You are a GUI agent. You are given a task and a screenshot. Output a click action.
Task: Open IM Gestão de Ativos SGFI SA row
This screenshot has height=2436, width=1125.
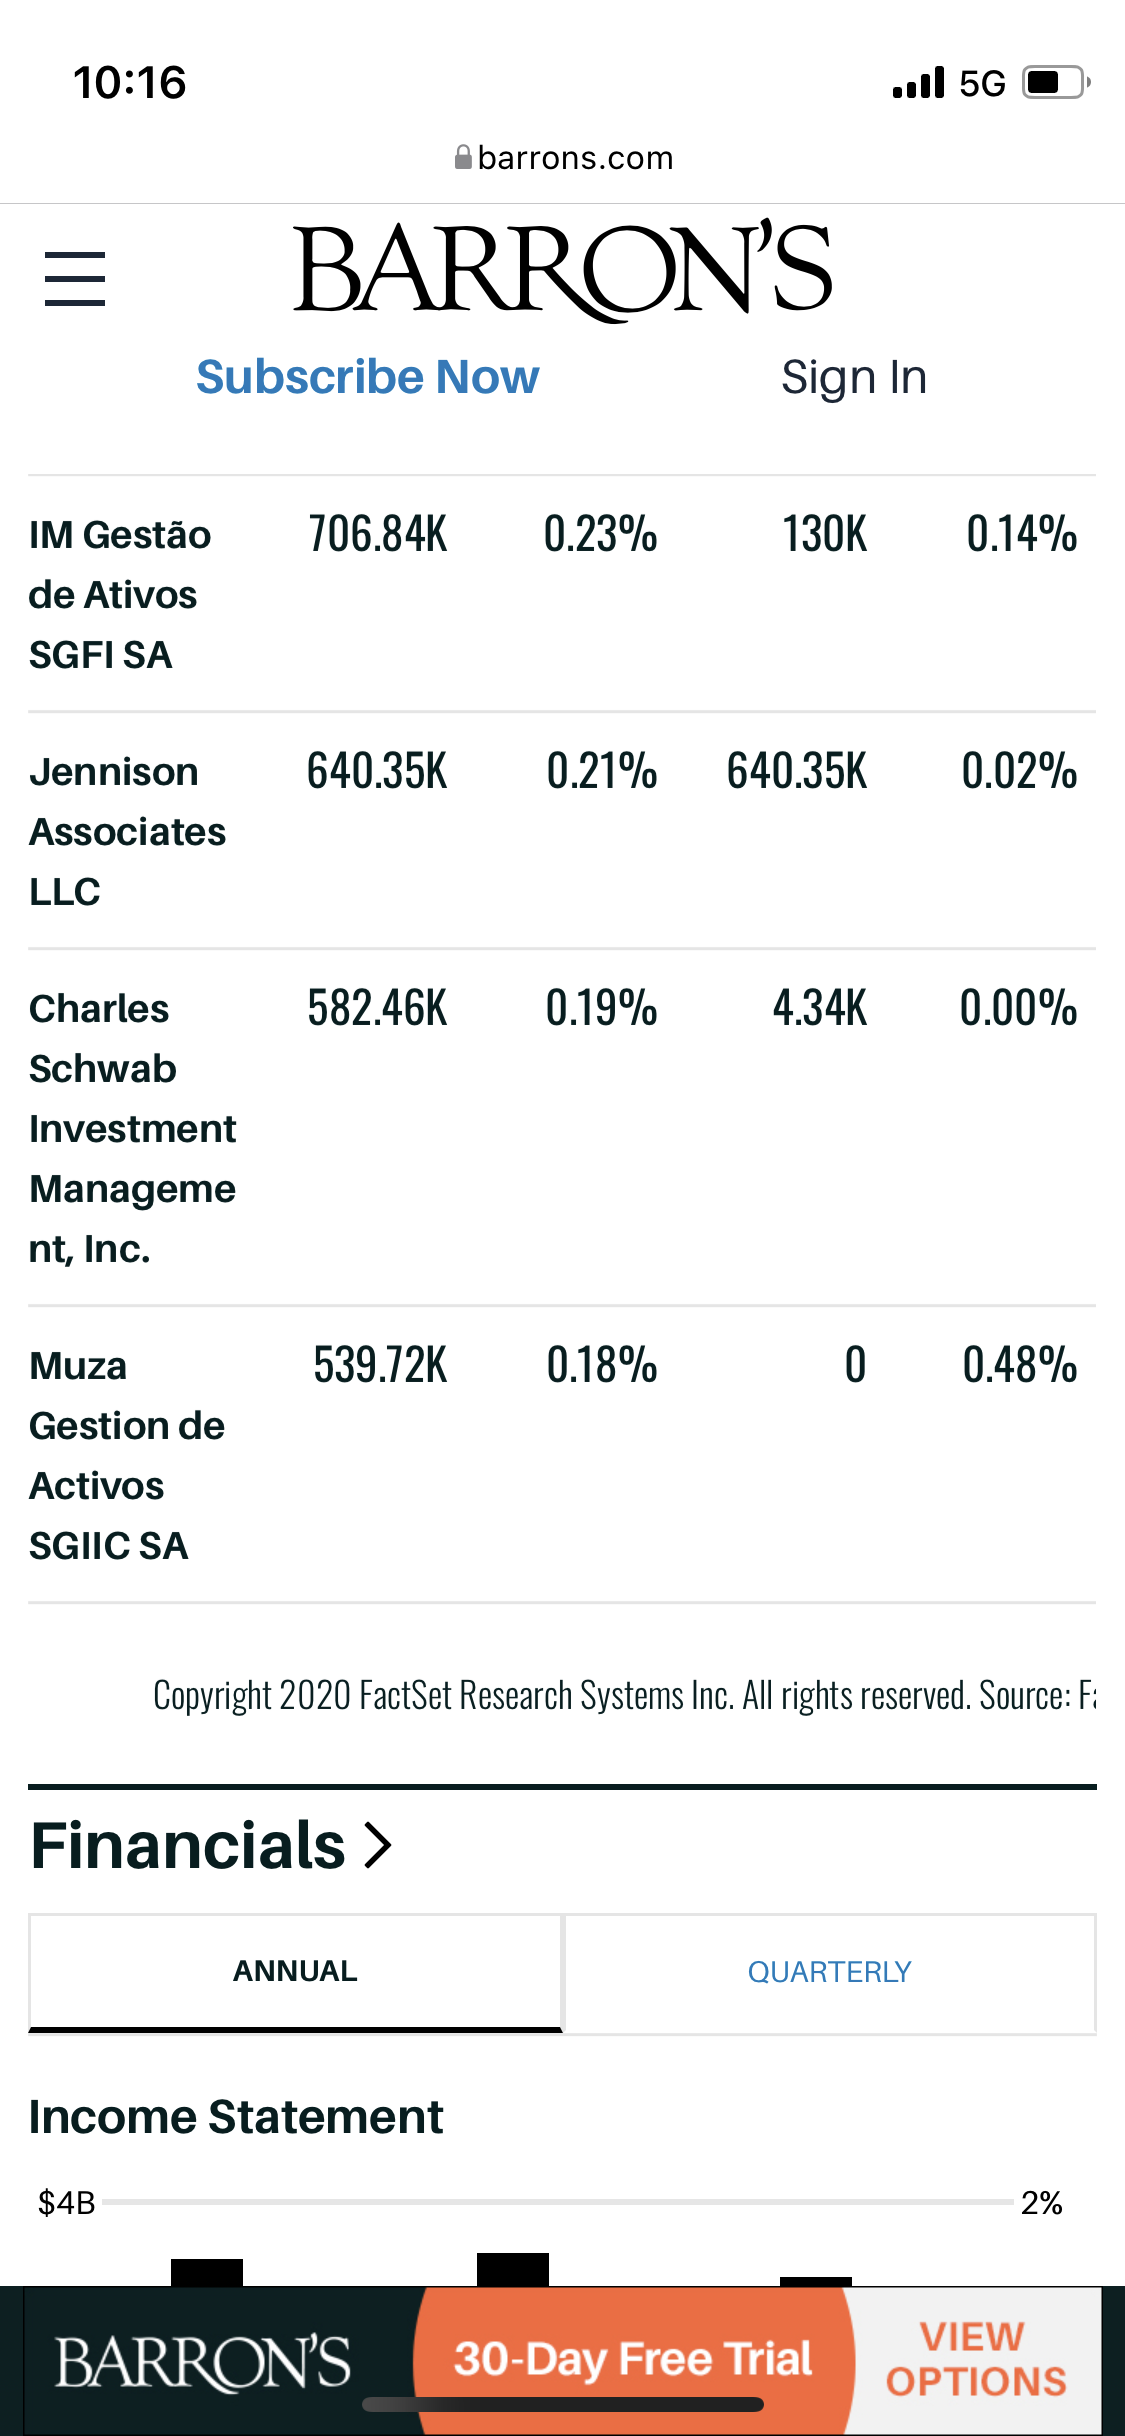(119, 594)
